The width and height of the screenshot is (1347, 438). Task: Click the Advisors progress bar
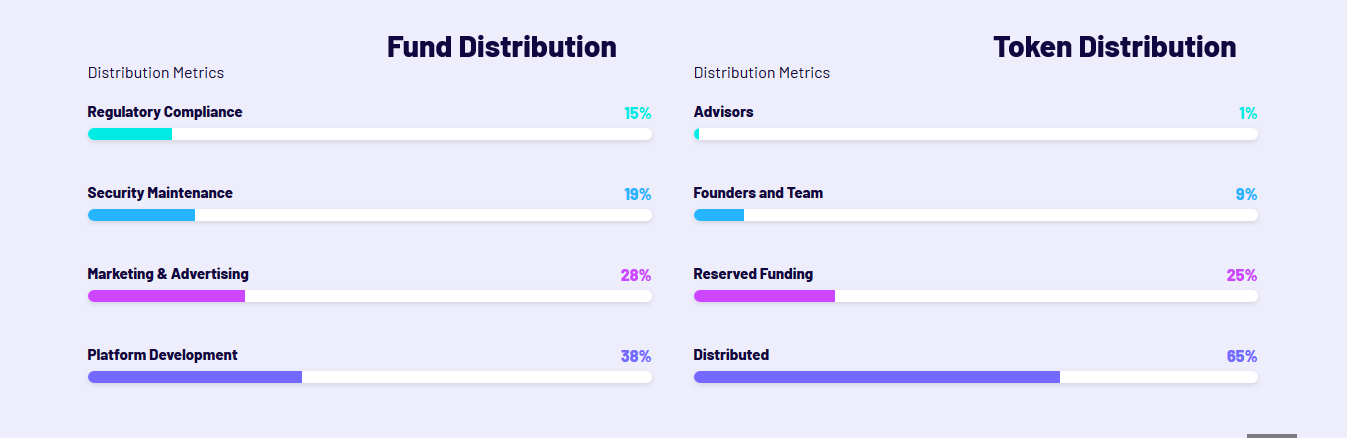pos(975,134)
